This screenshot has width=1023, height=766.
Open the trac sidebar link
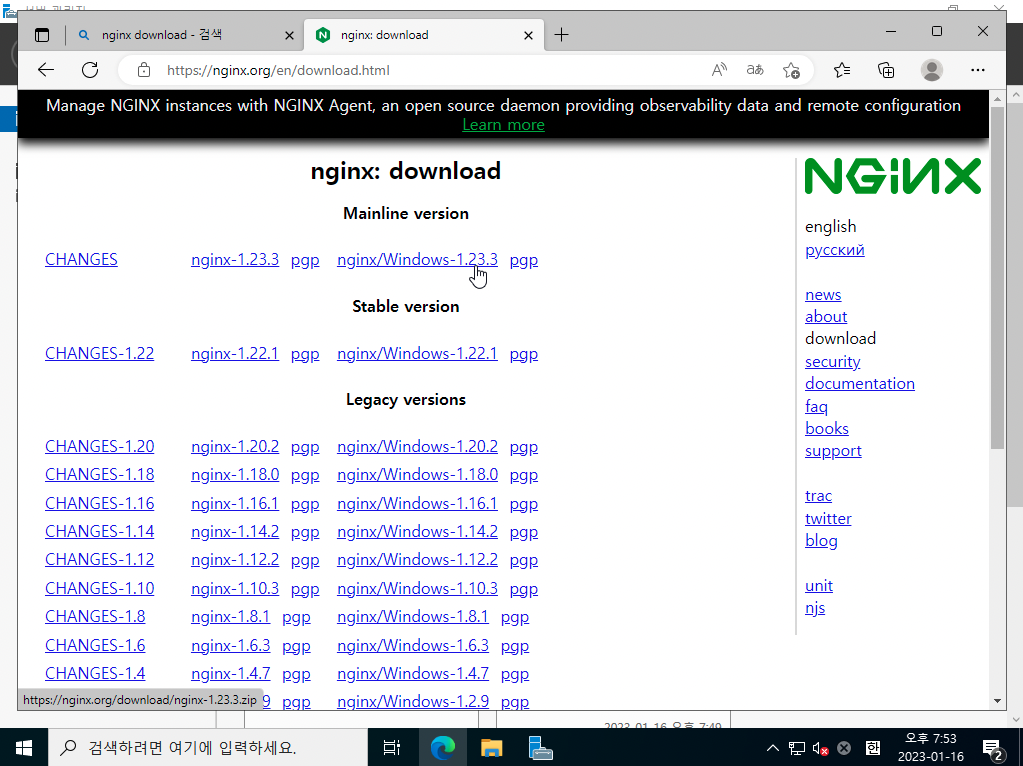click(x=818, y=496)
